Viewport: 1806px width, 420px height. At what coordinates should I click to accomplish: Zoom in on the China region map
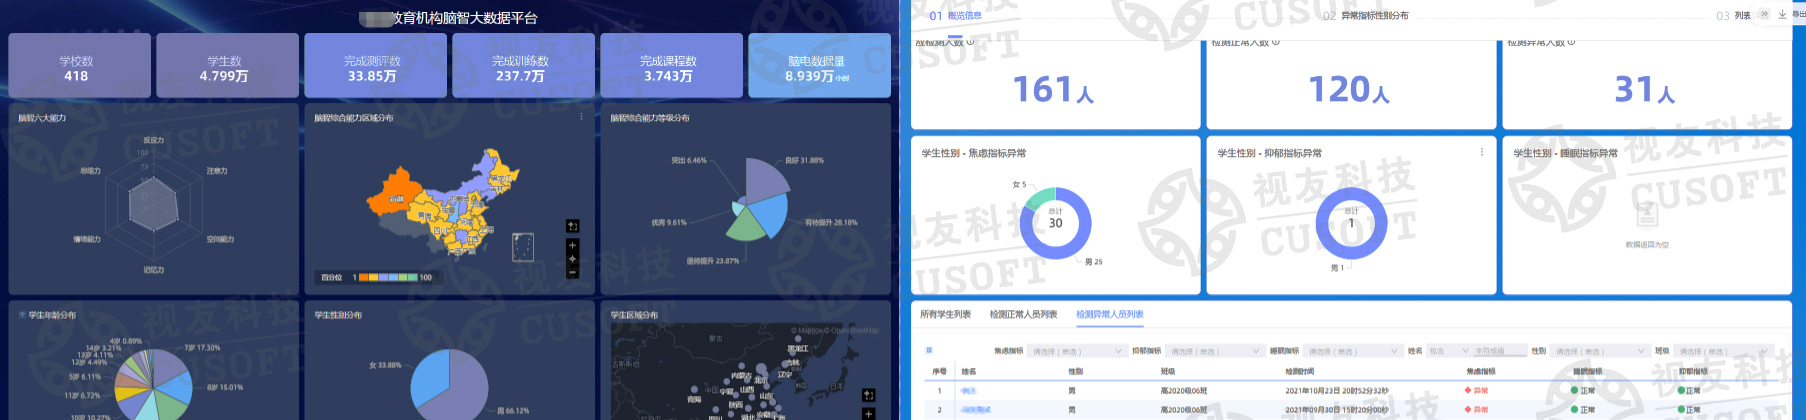click(x=572, y=245)
